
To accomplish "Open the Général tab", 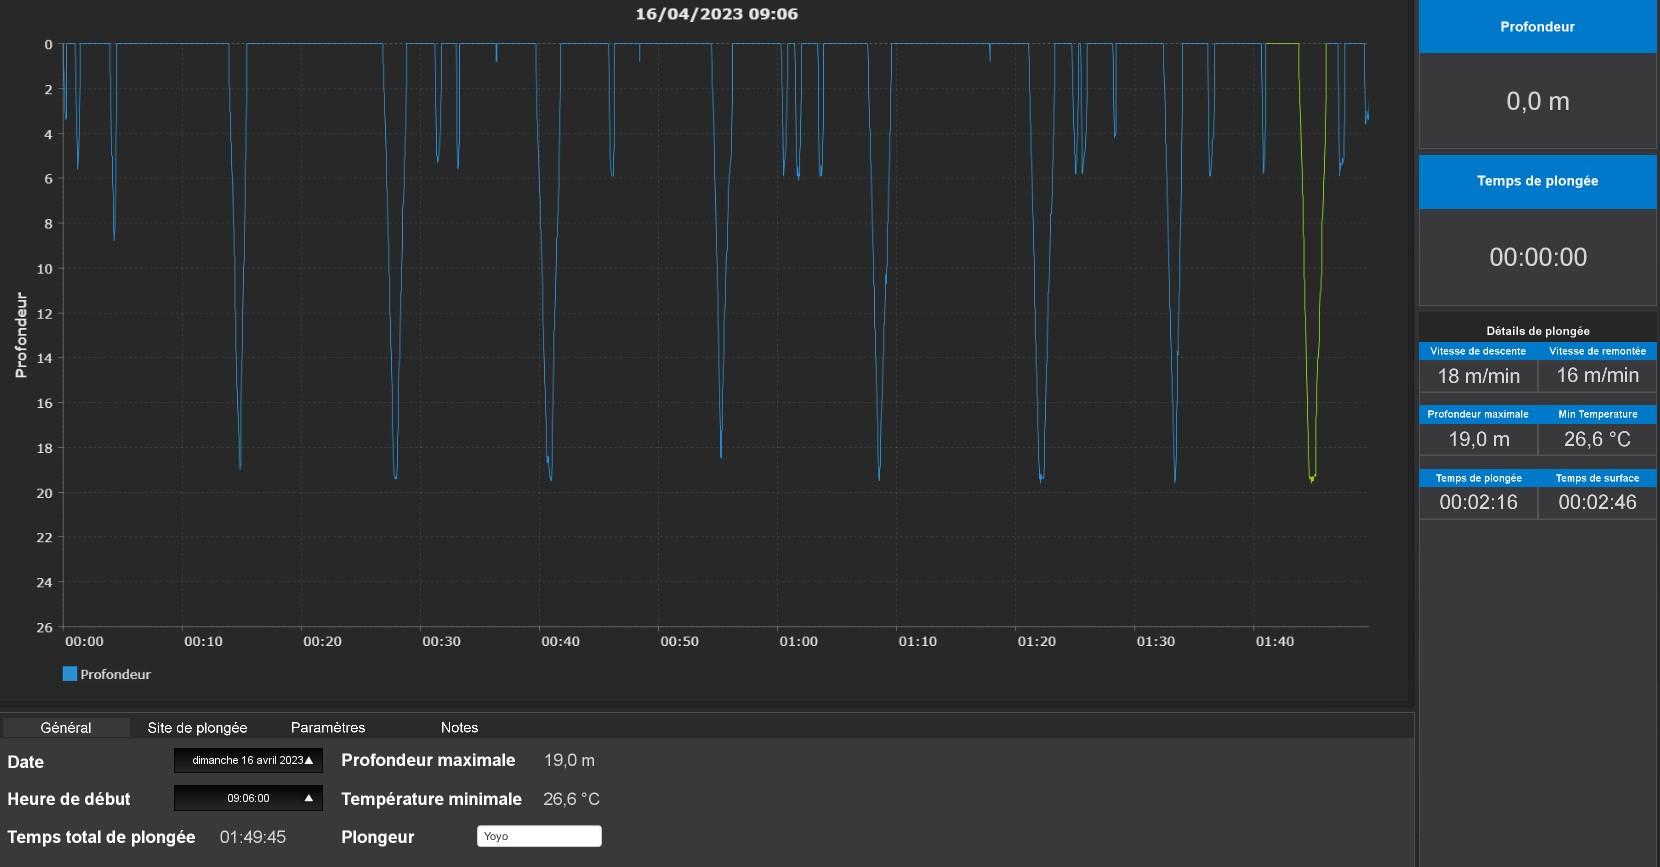I will tap(66, 727).
